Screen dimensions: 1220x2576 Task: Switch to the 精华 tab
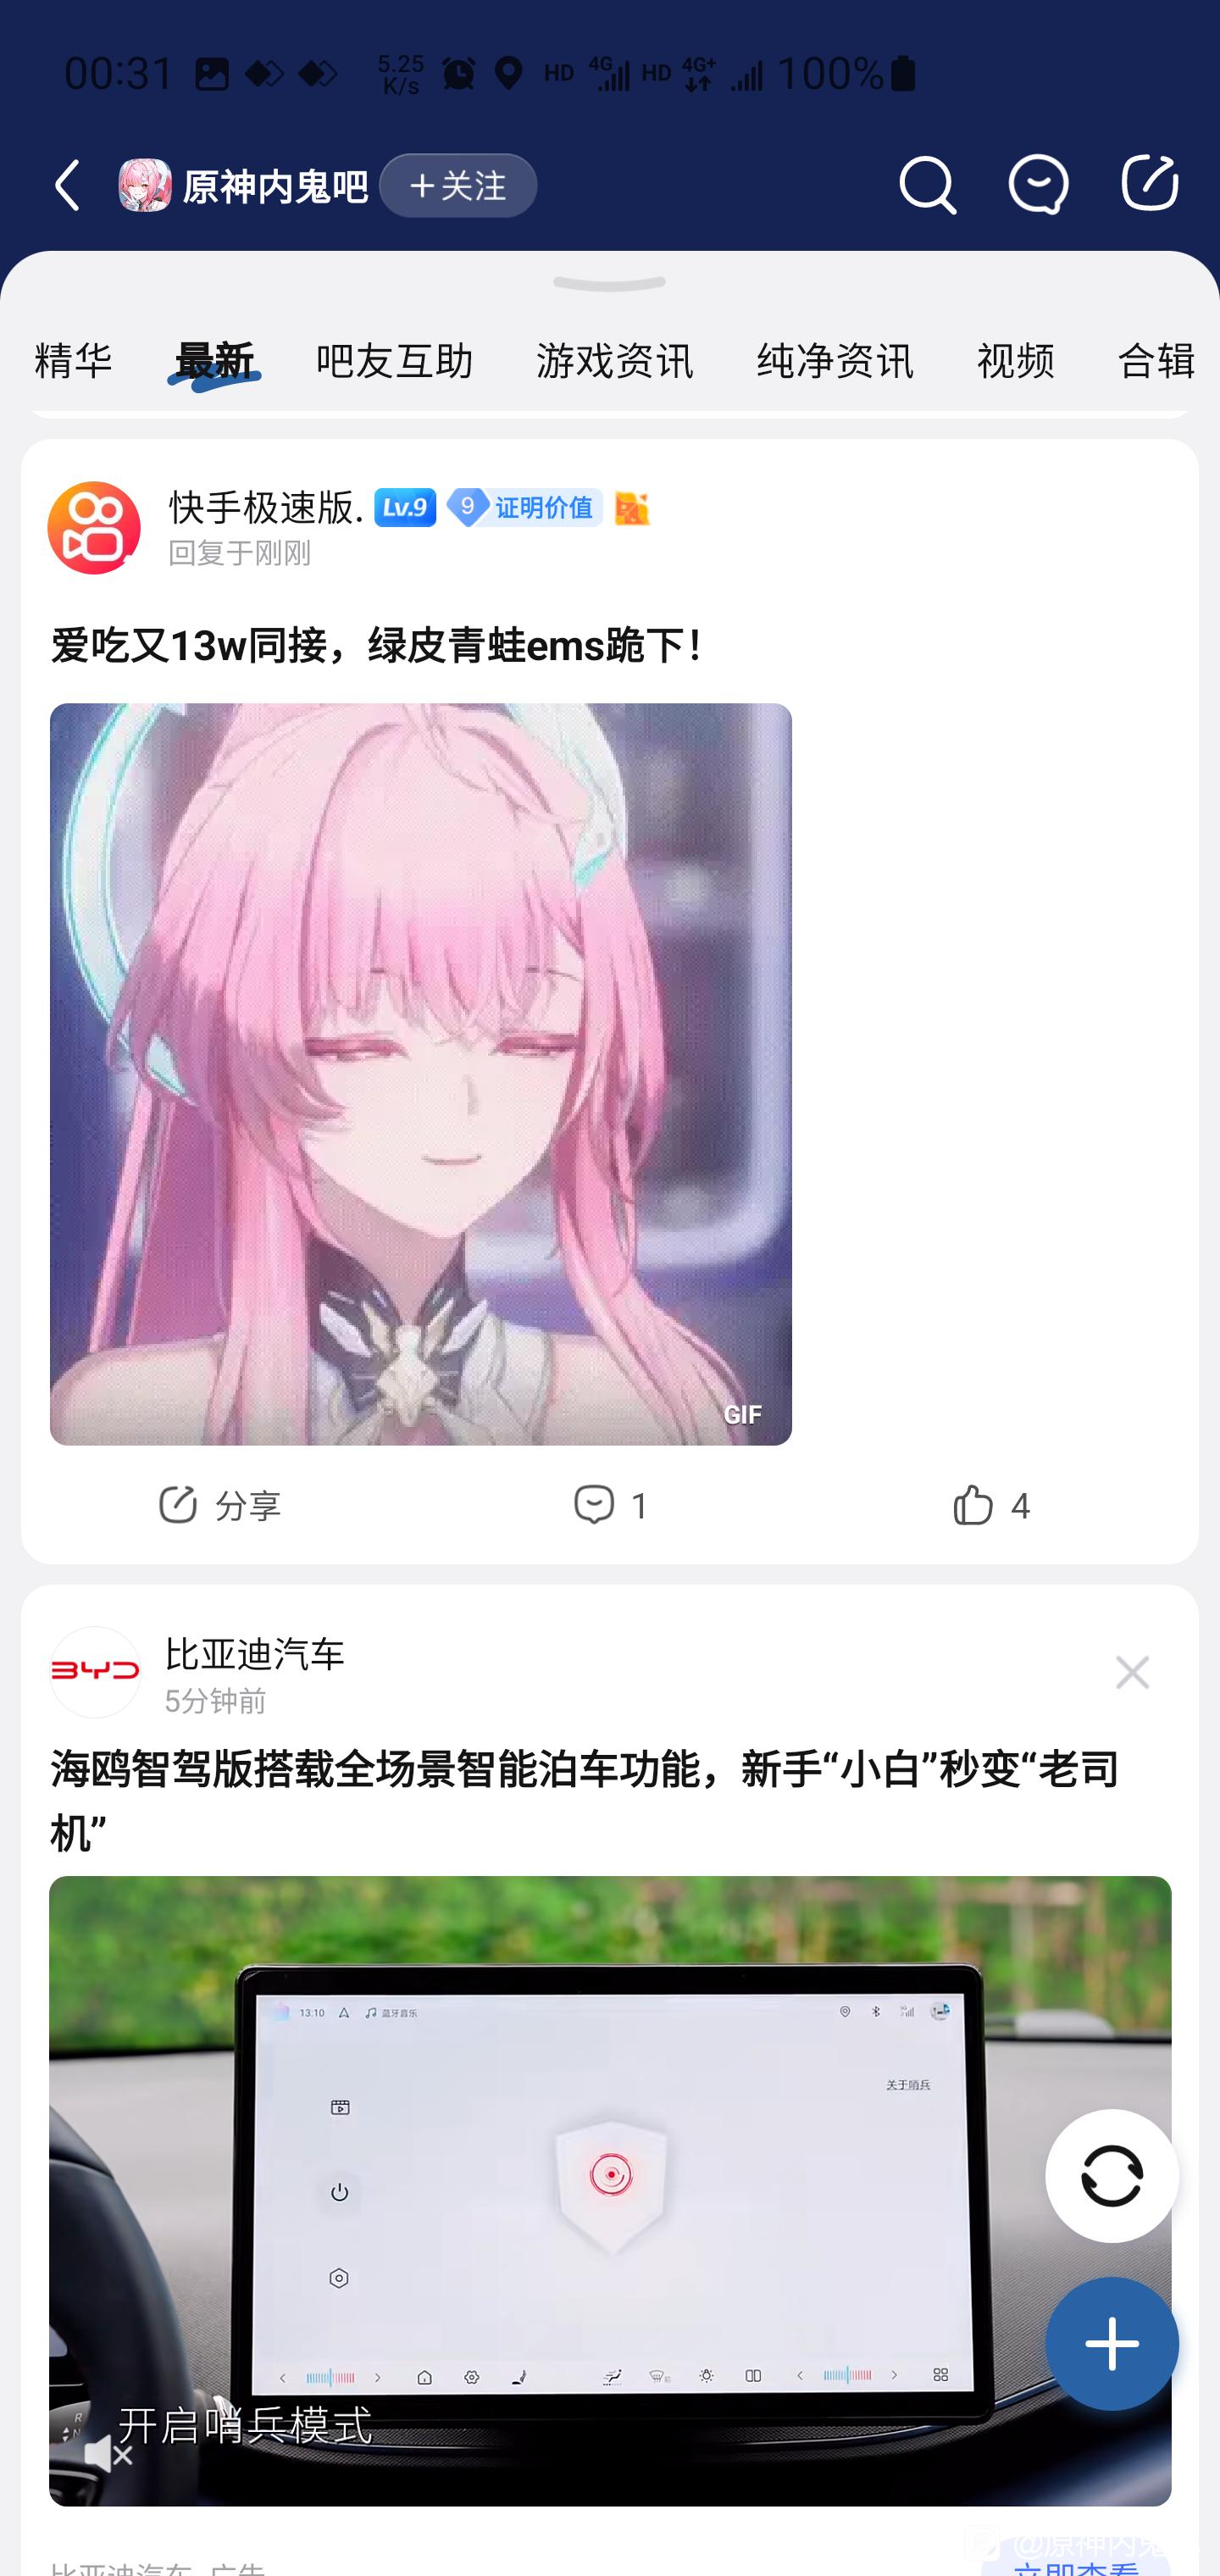tap(73, 360)
